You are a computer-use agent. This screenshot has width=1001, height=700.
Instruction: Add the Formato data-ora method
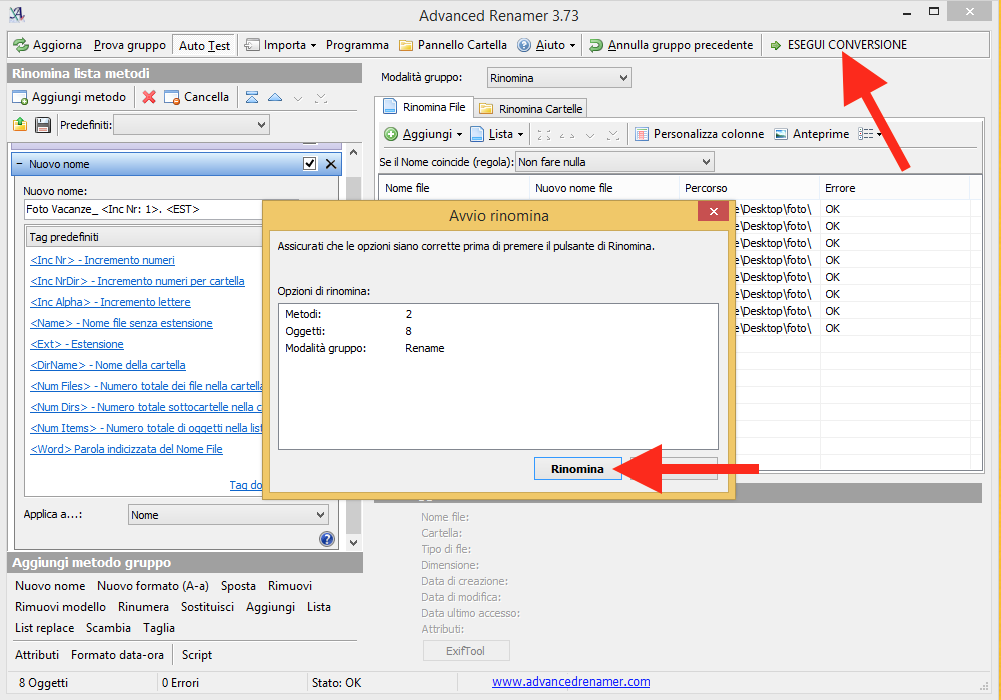coord(117,655)
